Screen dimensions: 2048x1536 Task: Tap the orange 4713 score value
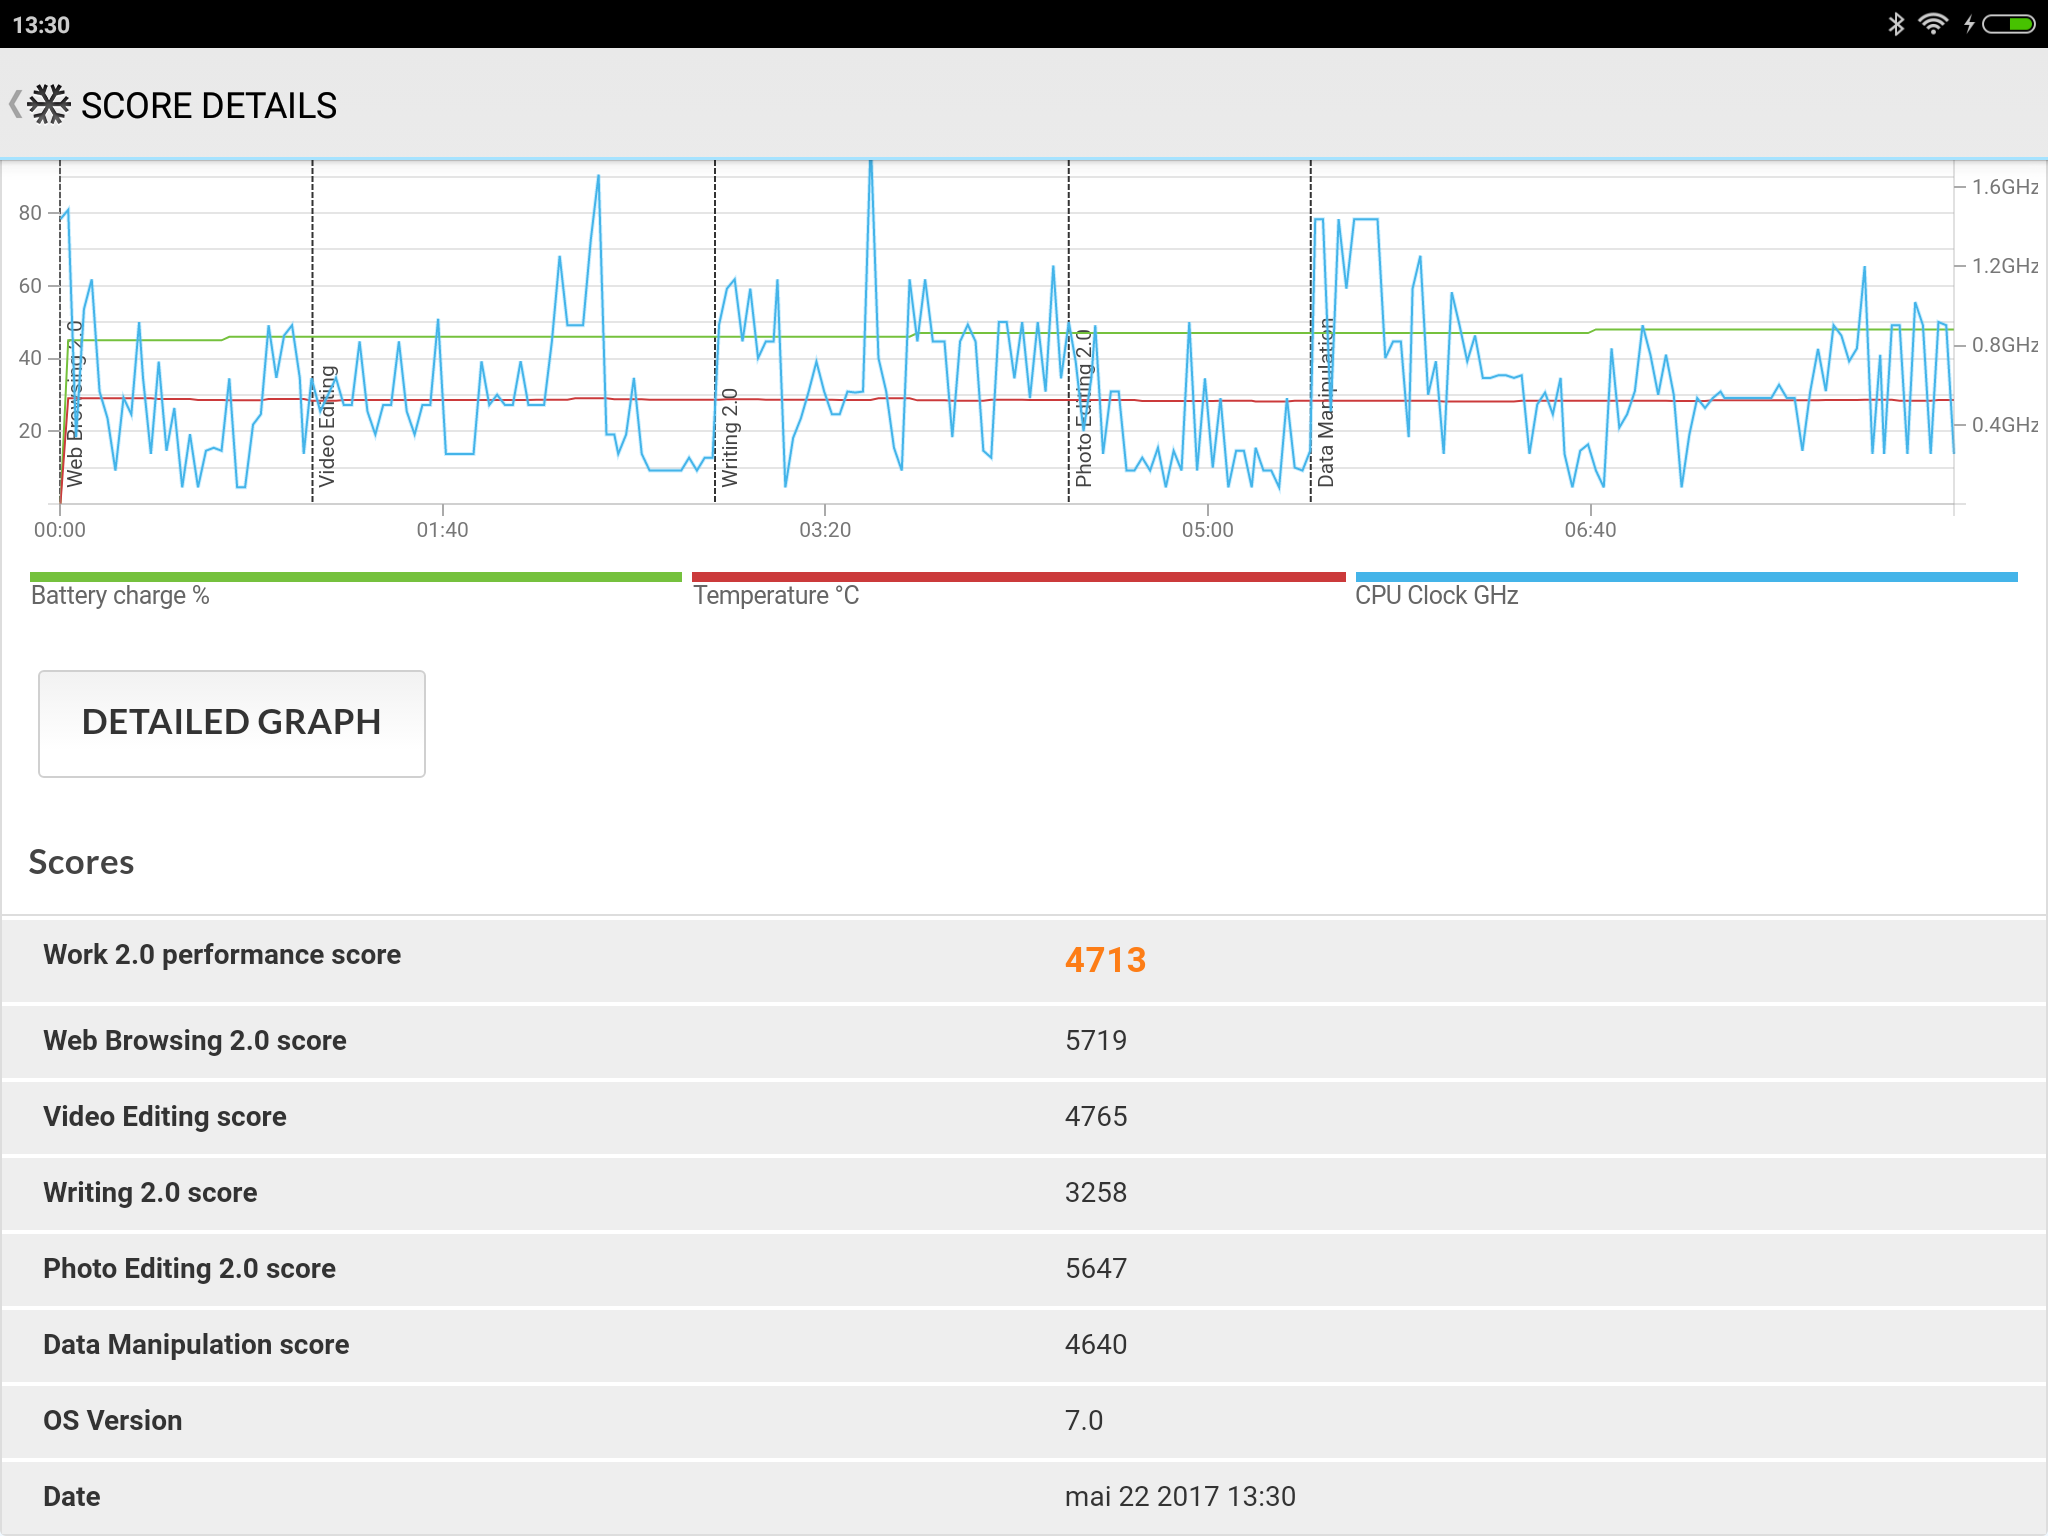1105,960
